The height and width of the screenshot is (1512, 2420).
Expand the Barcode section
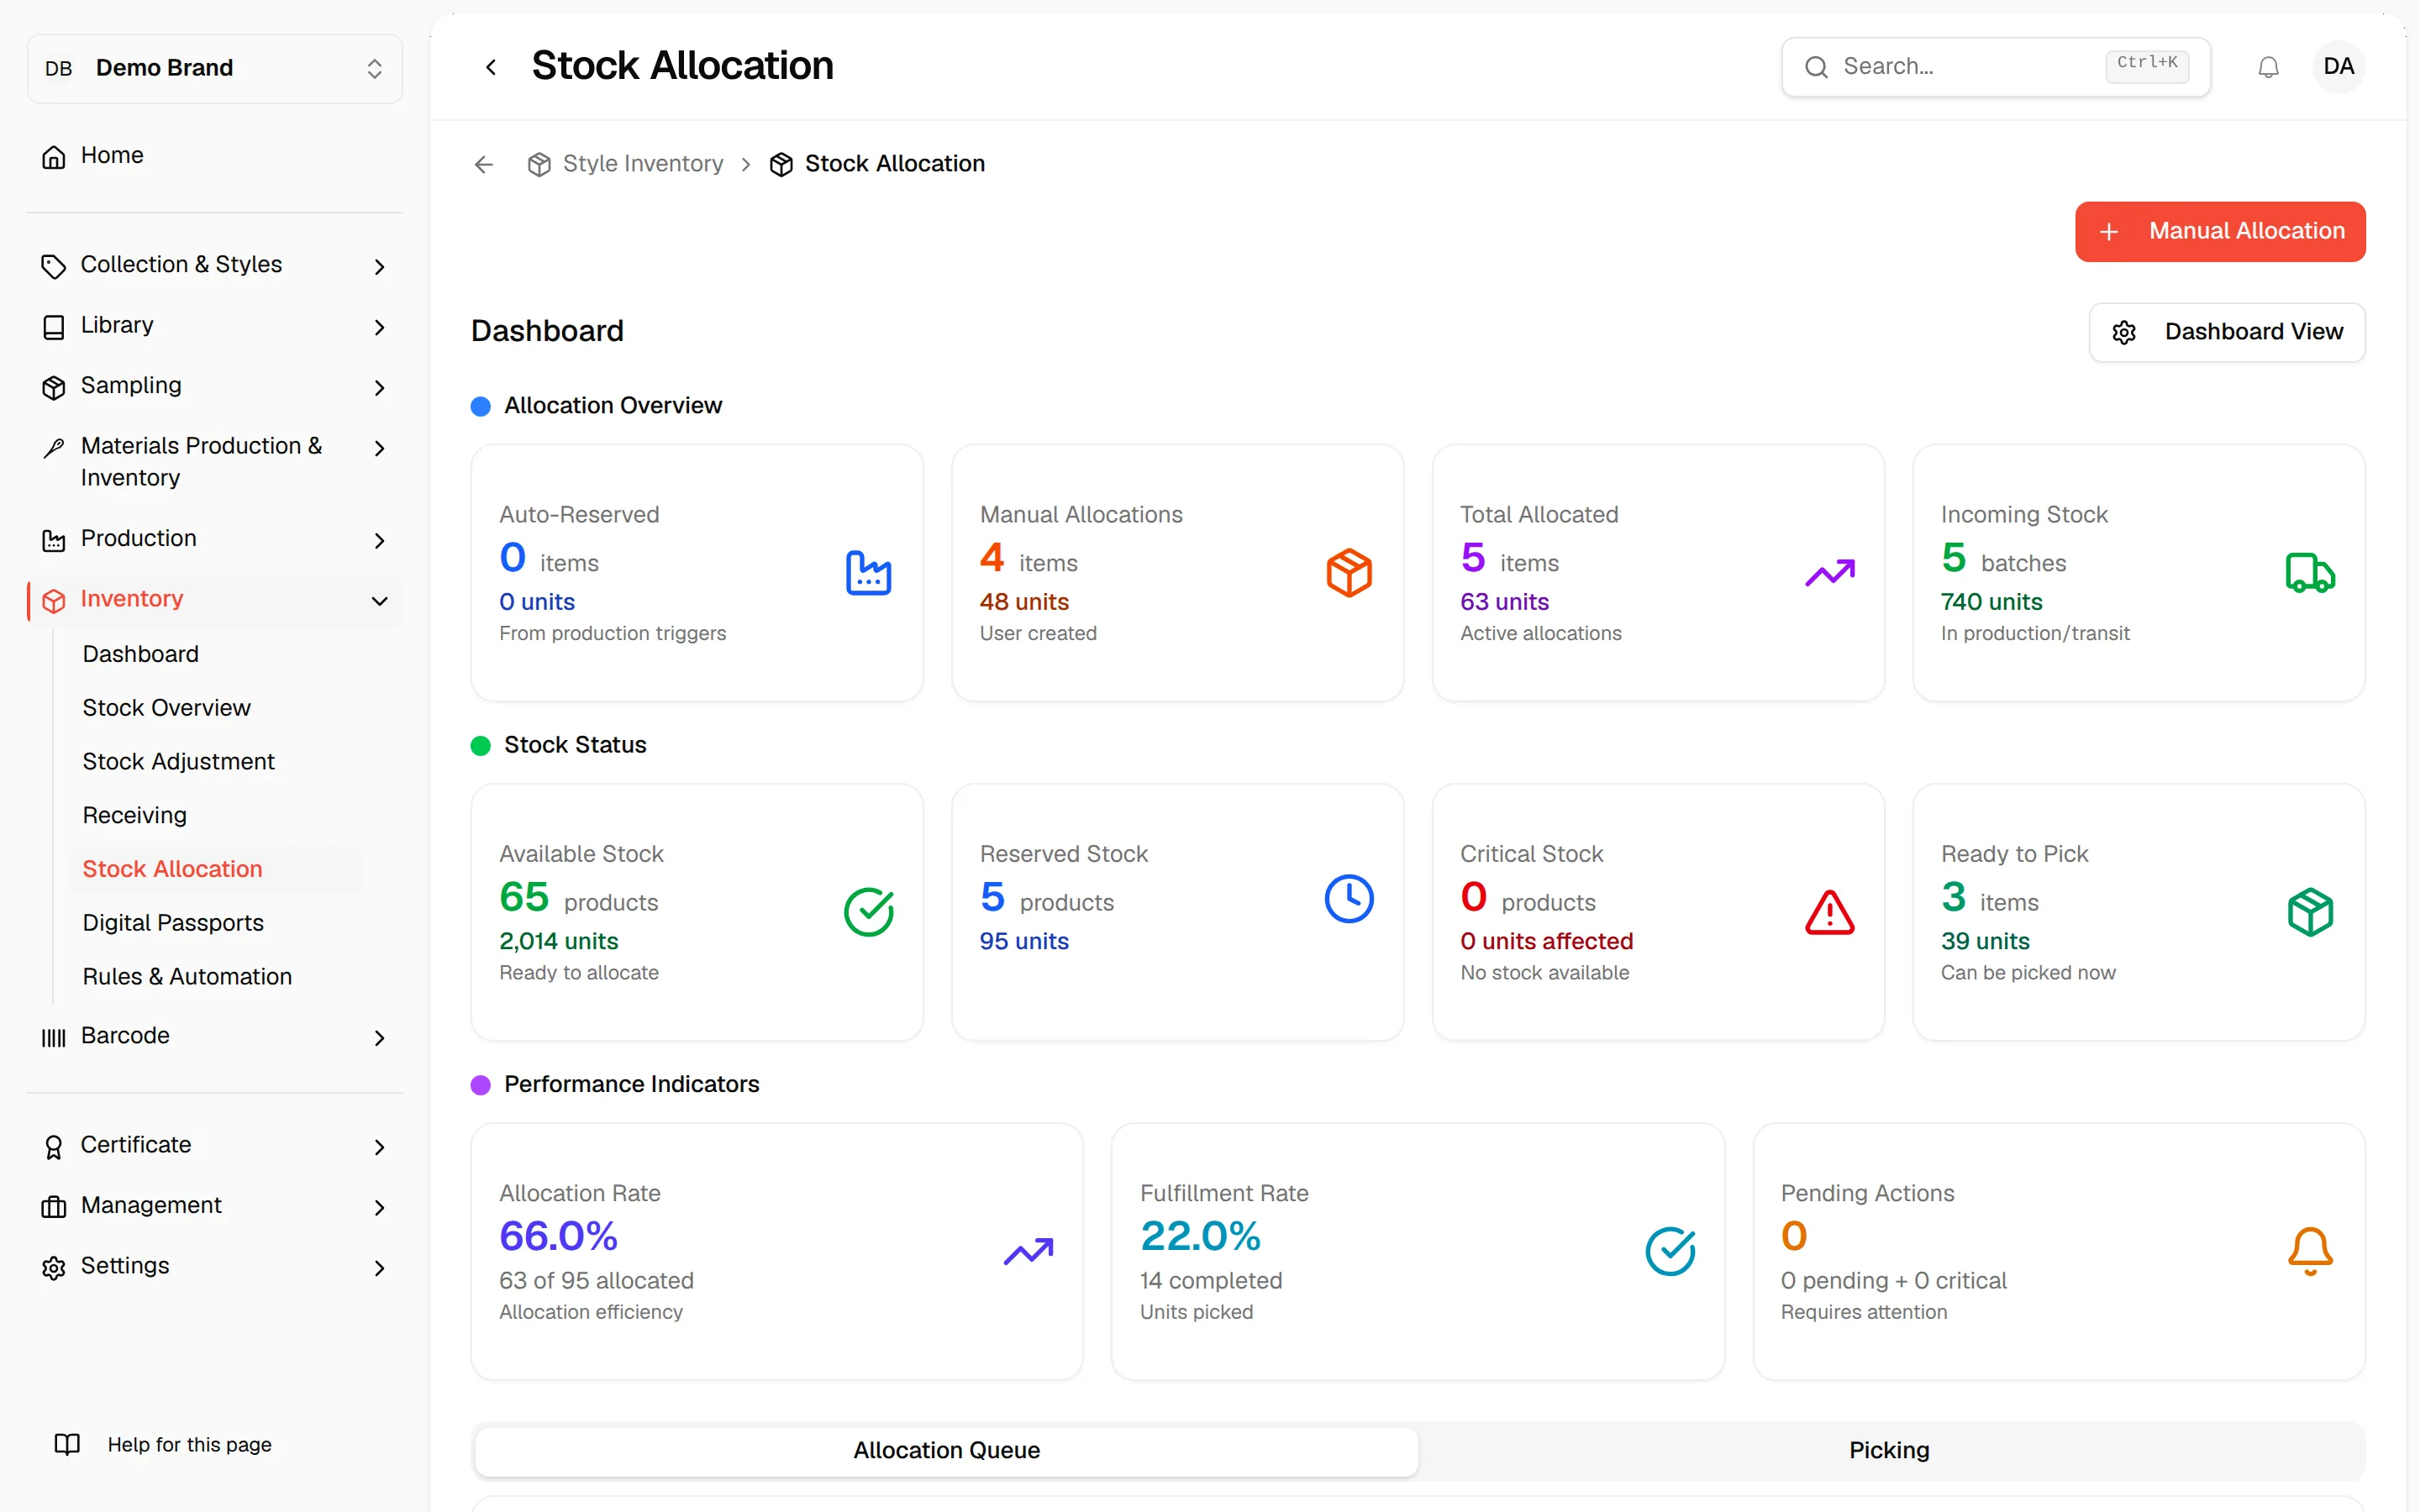coord(215,1036)
